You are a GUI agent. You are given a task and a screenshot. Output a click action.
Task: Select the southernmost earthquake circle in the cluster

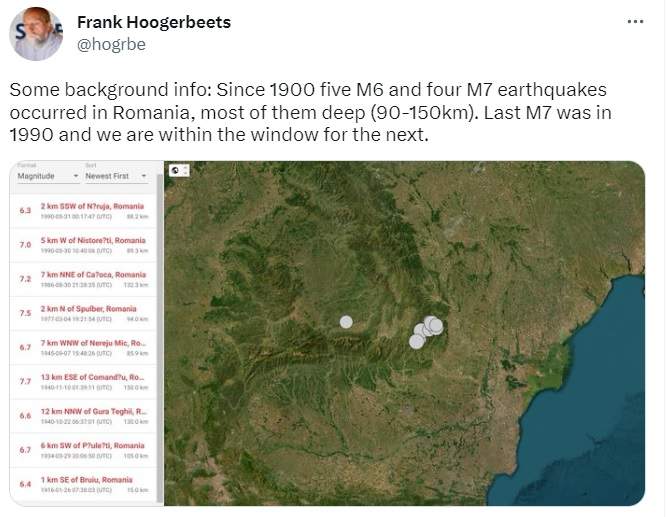(x=417, y=341)
